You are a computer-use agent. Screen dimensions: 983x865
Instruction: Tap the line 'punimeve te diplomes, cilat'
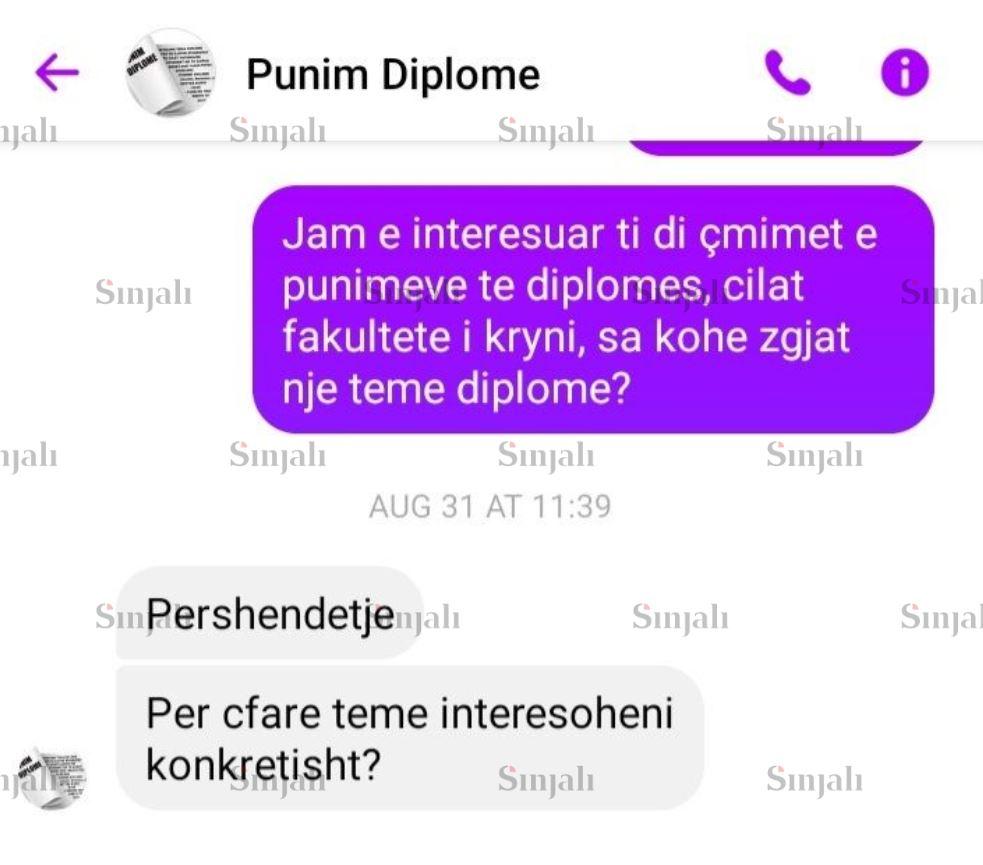pos(543,286)
